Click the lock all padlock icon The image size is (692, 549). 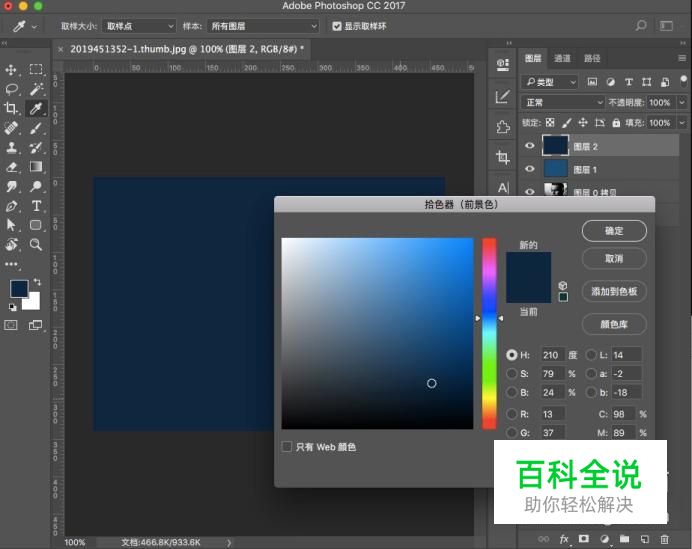click(x=616, y=123)
